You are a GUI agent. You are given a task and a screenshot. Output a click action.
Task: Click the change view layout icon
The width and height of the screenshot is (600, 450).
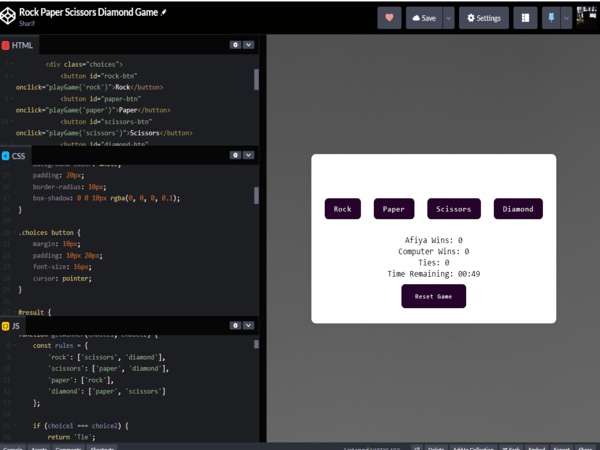(x=525, y=18)
